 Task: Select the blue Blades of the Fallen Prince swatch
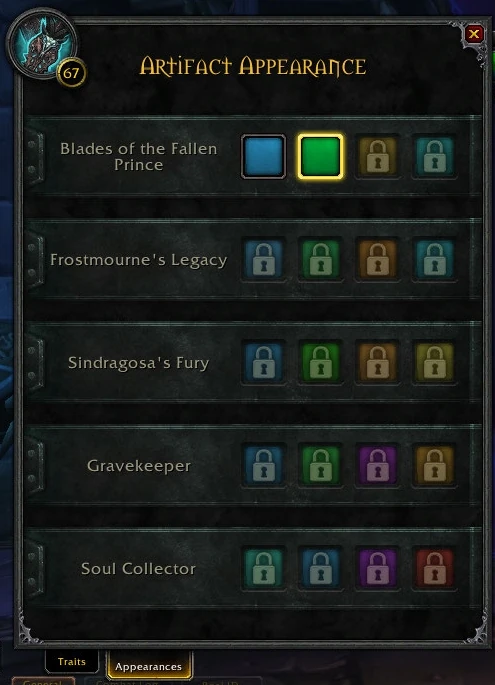click(263, 156)
